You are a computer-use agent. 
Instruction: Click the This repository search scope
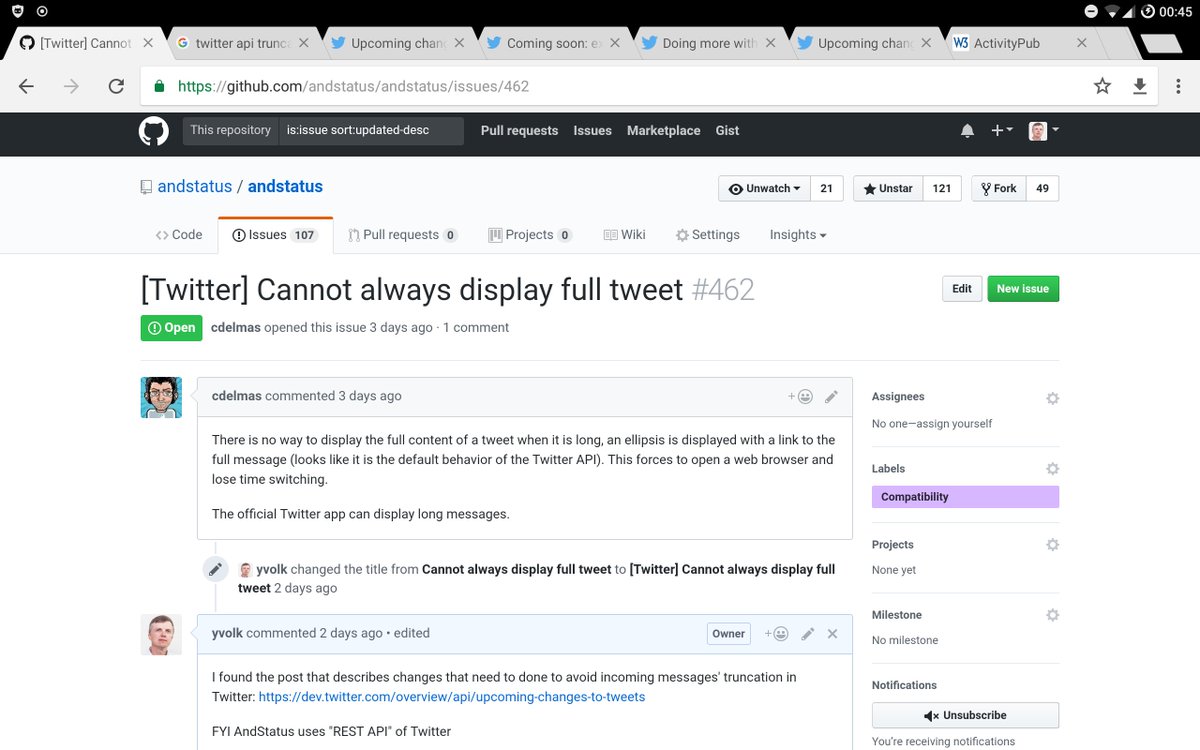(230, 131)
